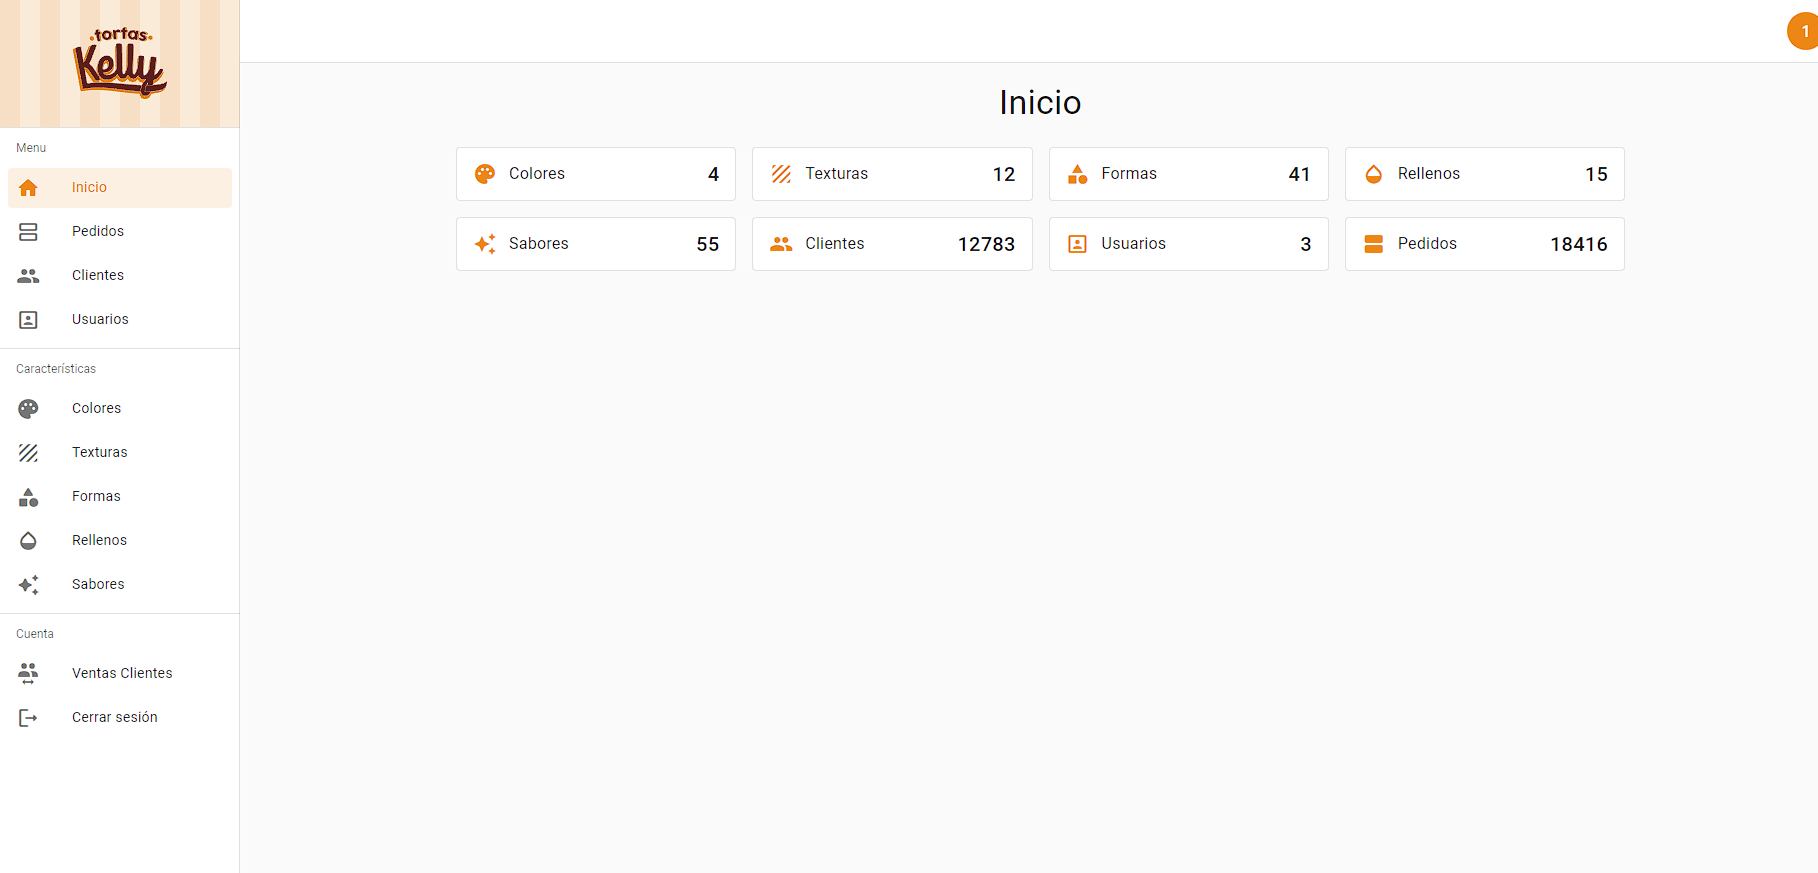Click the Colores palette icon in sidebar
This screenshot has height=873, width=1818.
(x=28, y=409)
